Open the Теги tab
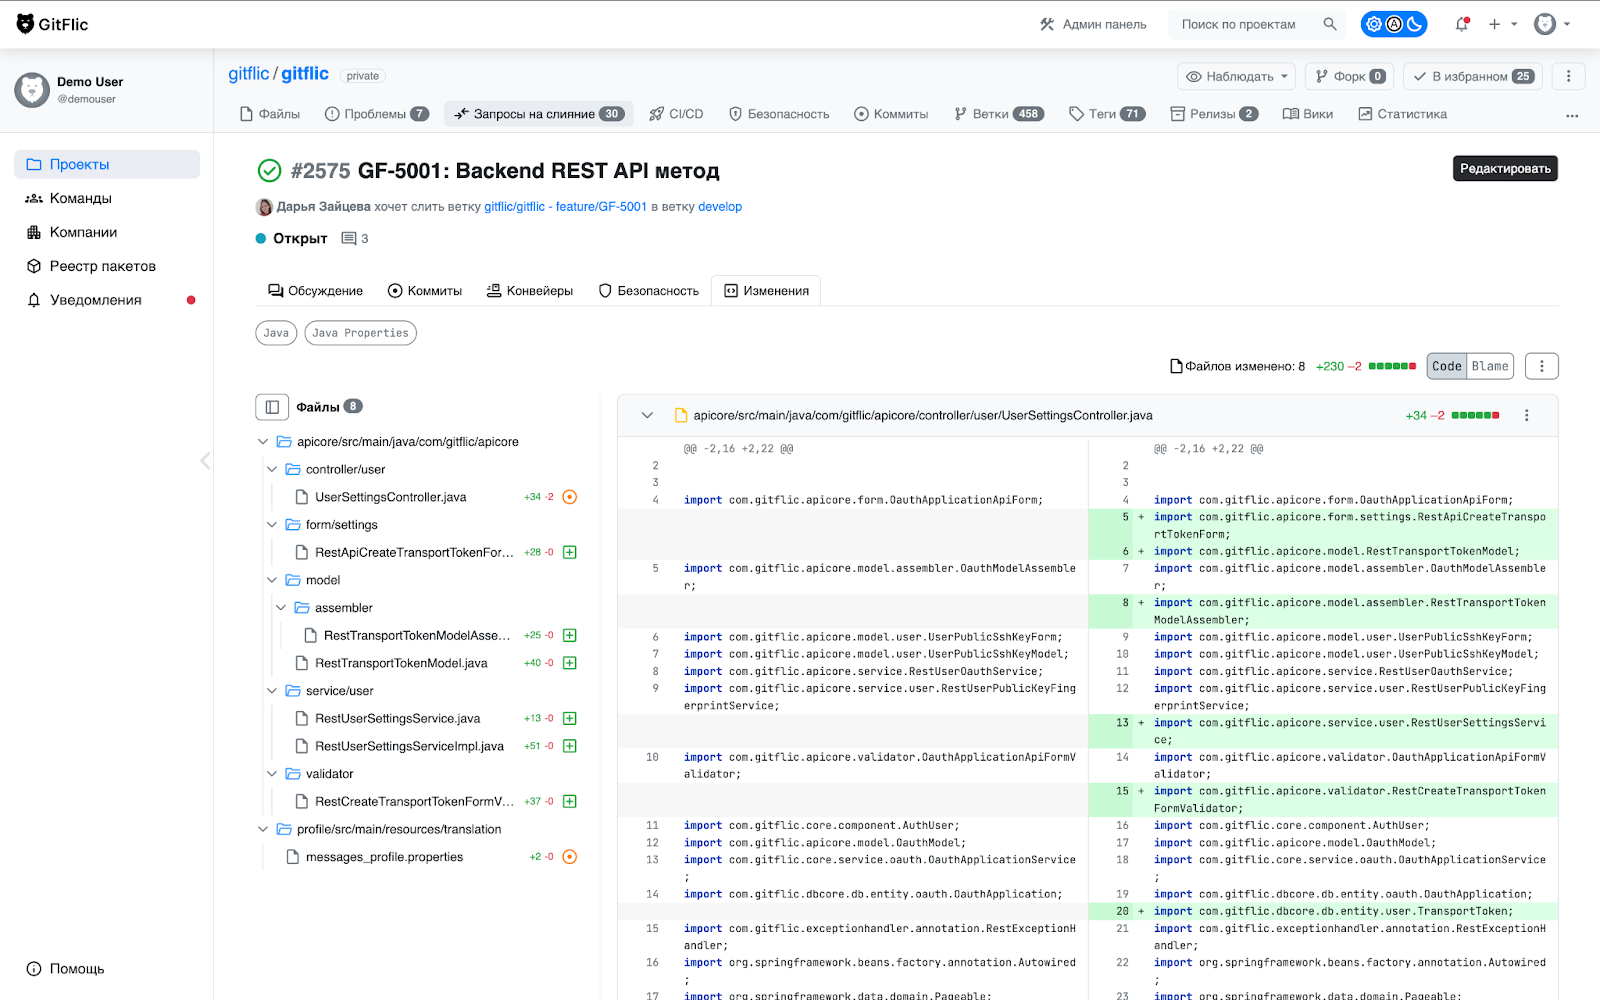This screenshot has width=1600, height=1000. tap(1107, 114)
